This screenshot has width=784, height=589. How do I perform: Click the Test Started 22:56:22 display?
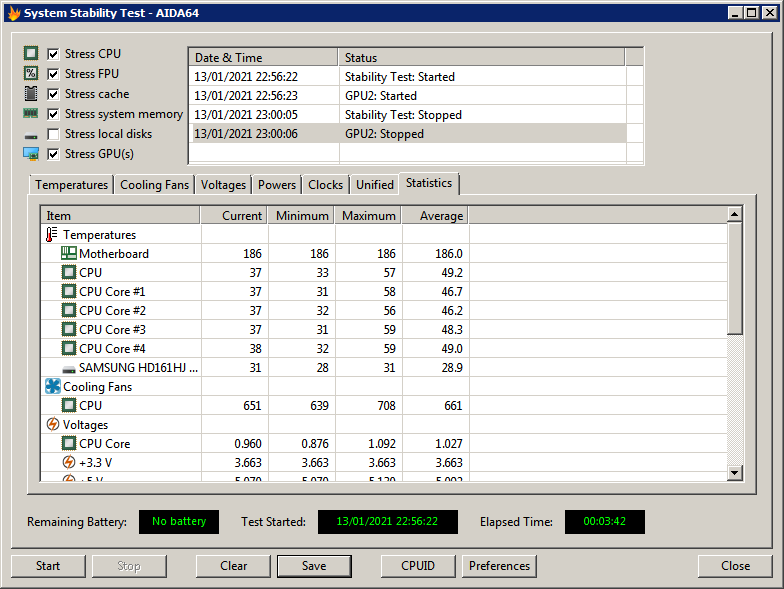click(388, 522)
